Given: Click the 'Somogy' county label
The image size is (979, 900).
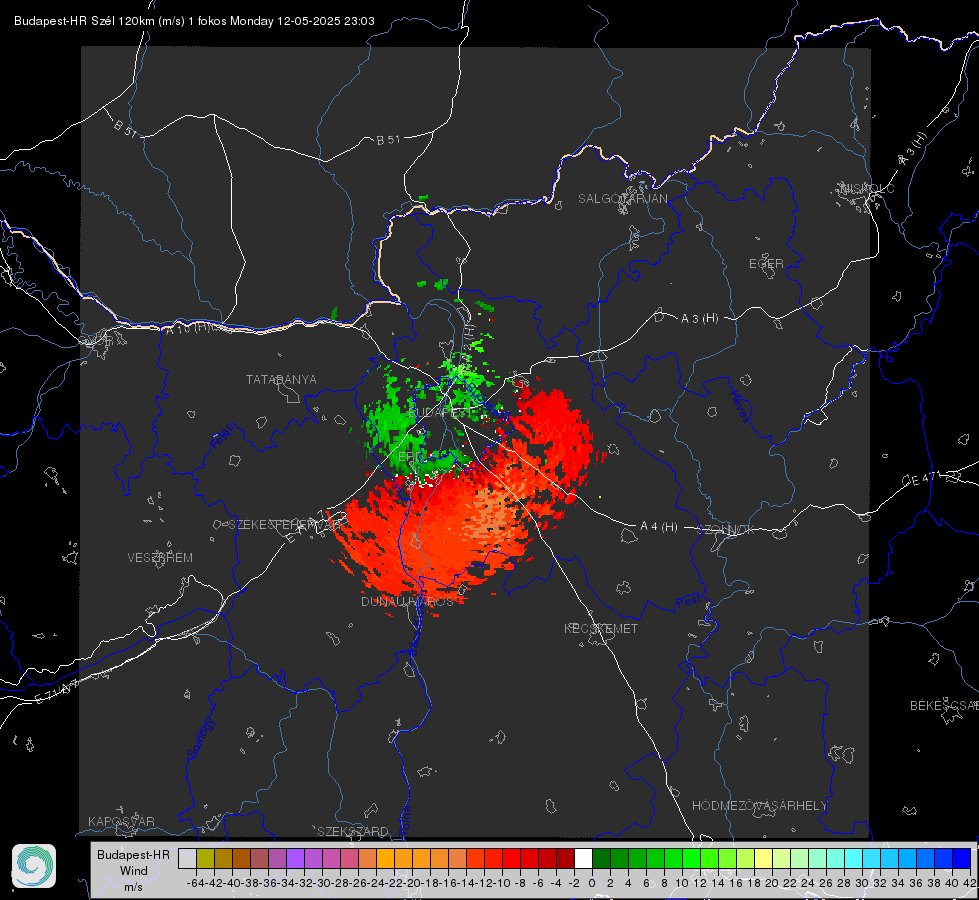Looking at the screenshot, I should point(200,739).
